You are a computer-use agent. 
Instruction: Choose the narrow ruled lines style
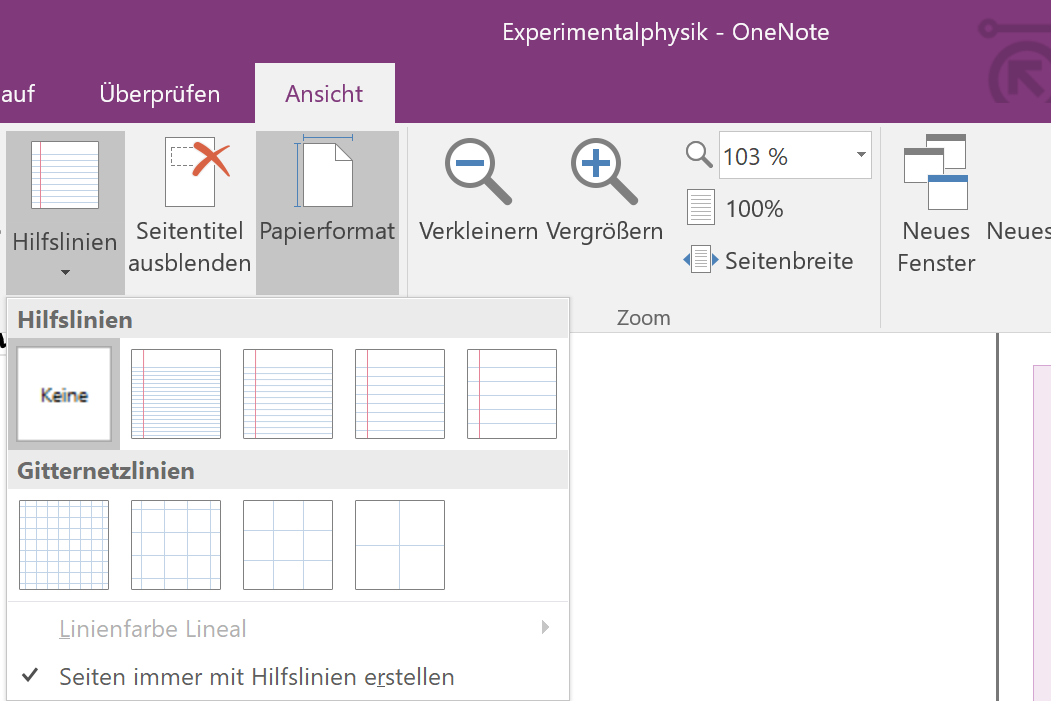(x=176, y=394)
